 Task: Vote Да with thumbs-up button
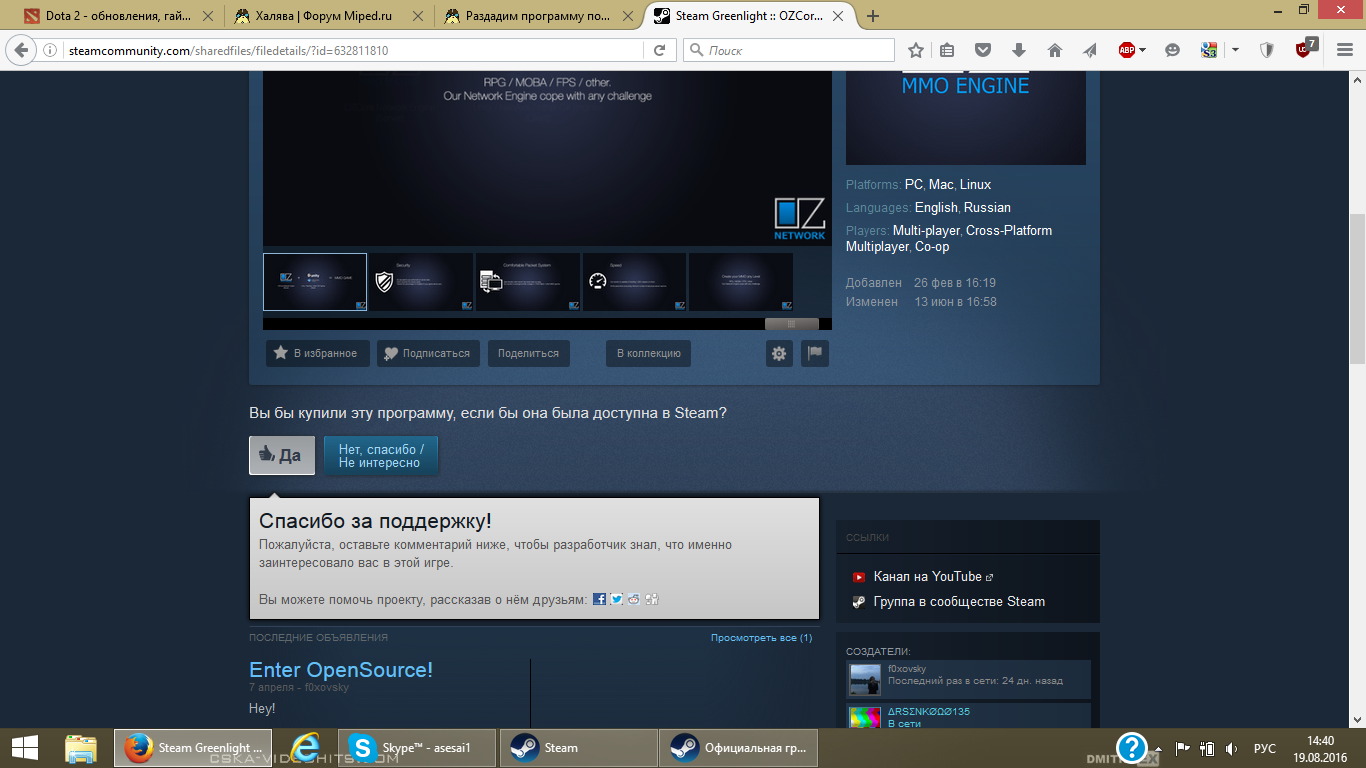[282, 455]
